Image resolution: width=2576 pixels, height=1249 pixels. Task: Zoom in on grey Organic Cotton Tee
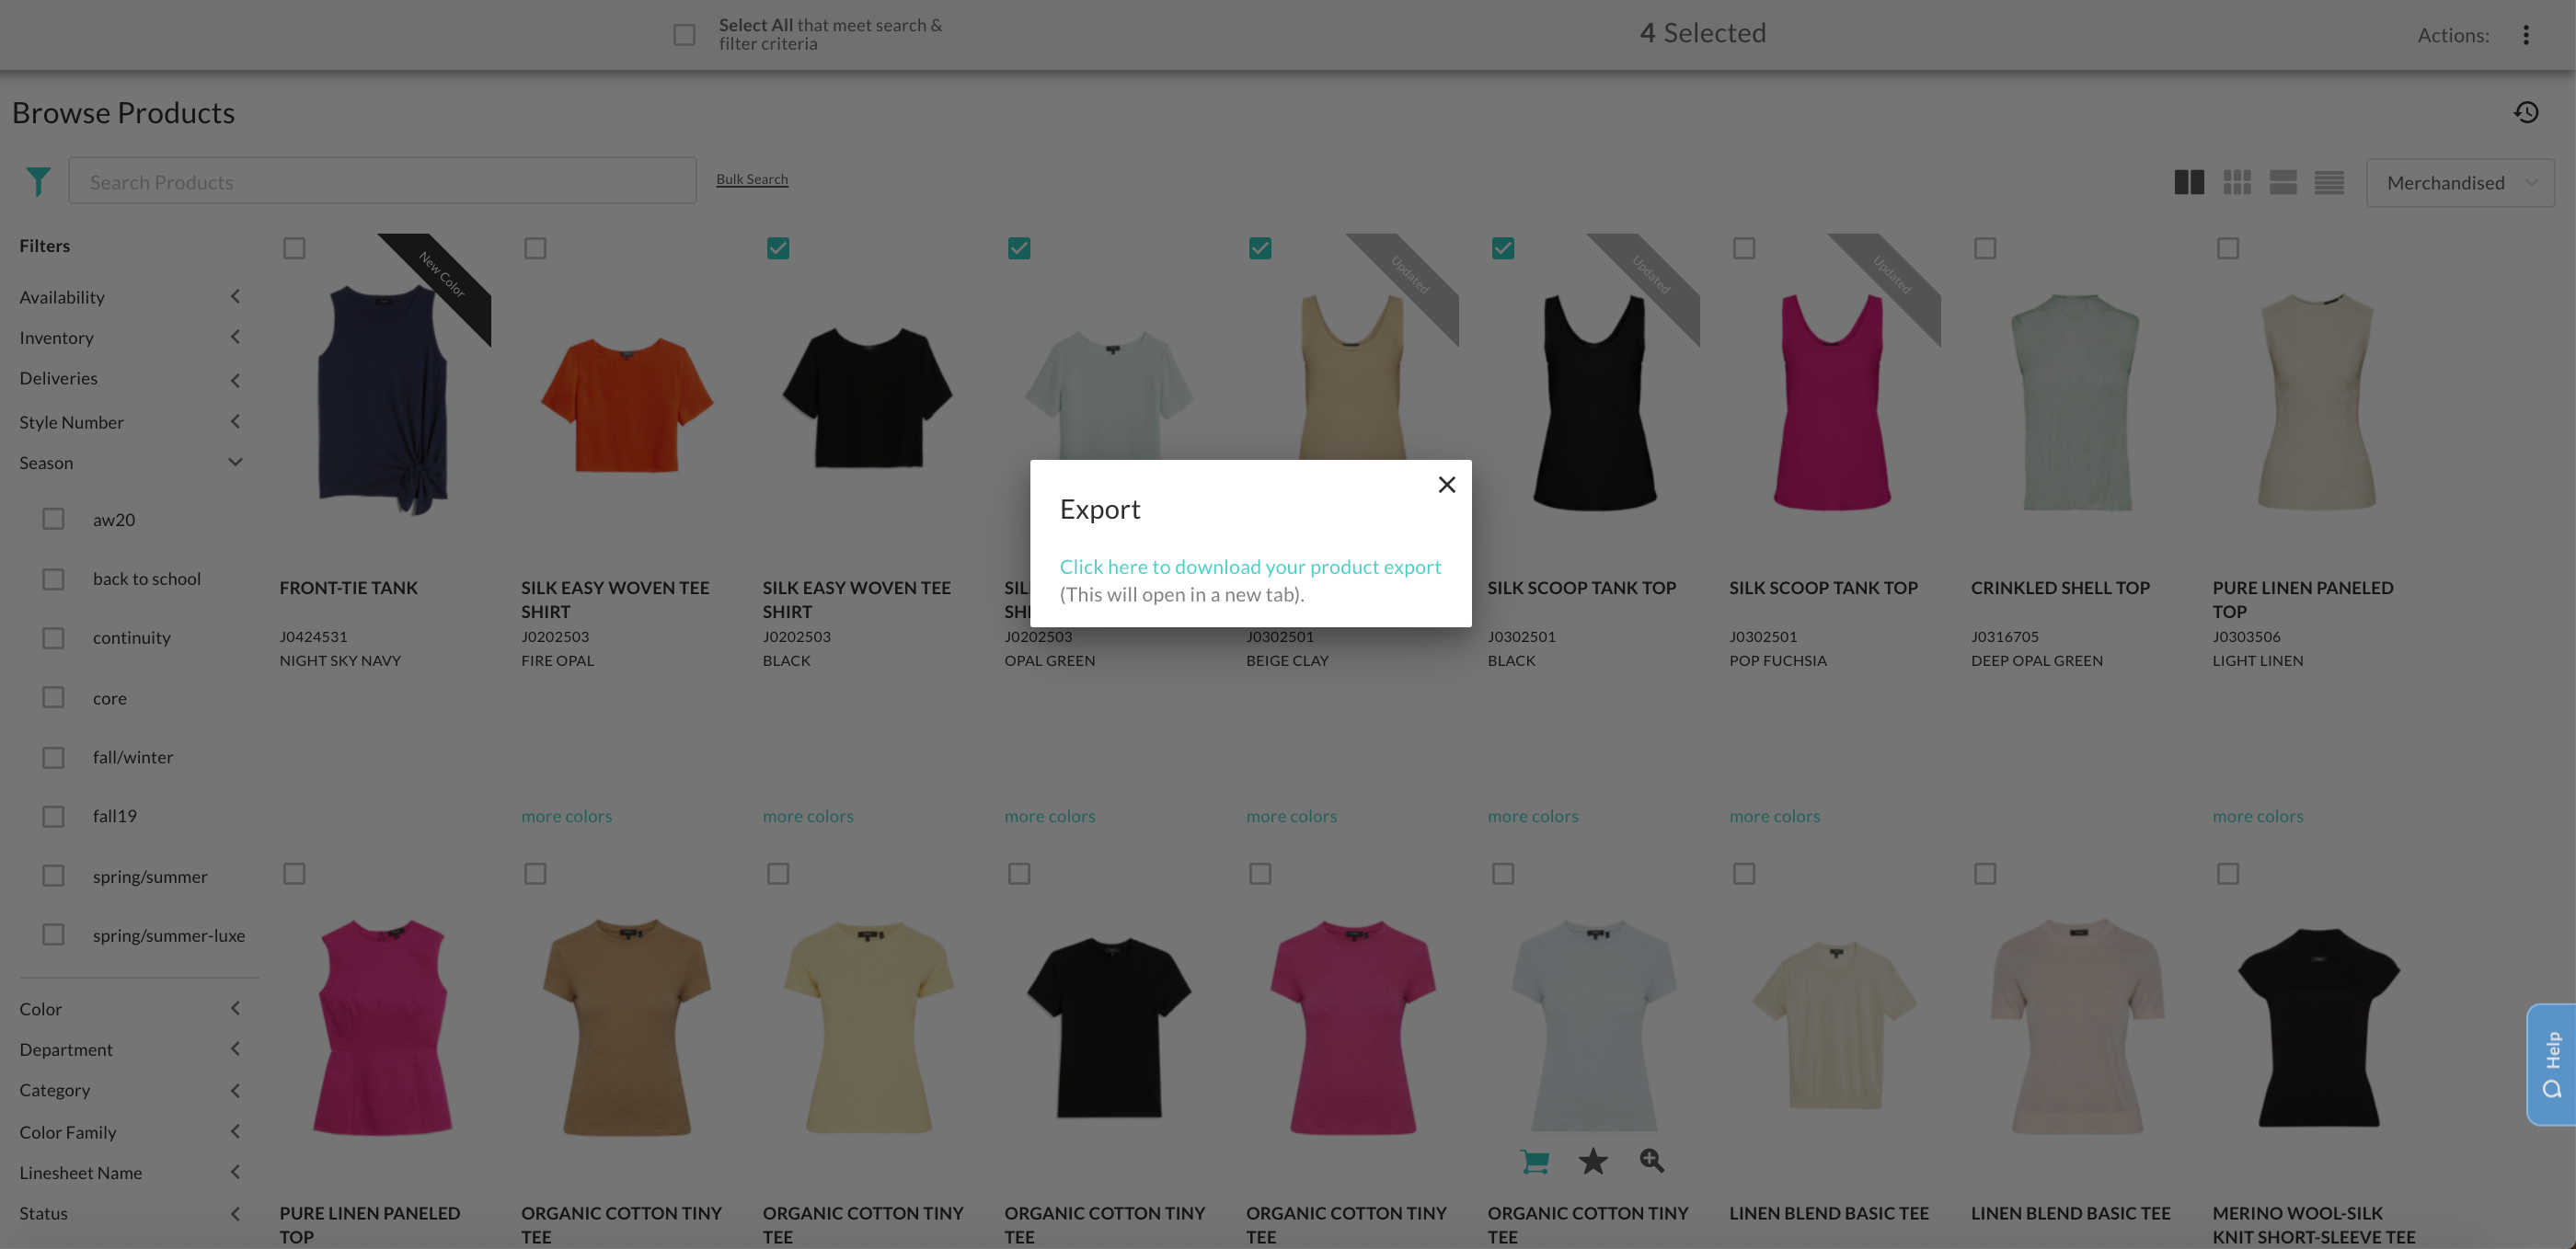[1652, 1160]
